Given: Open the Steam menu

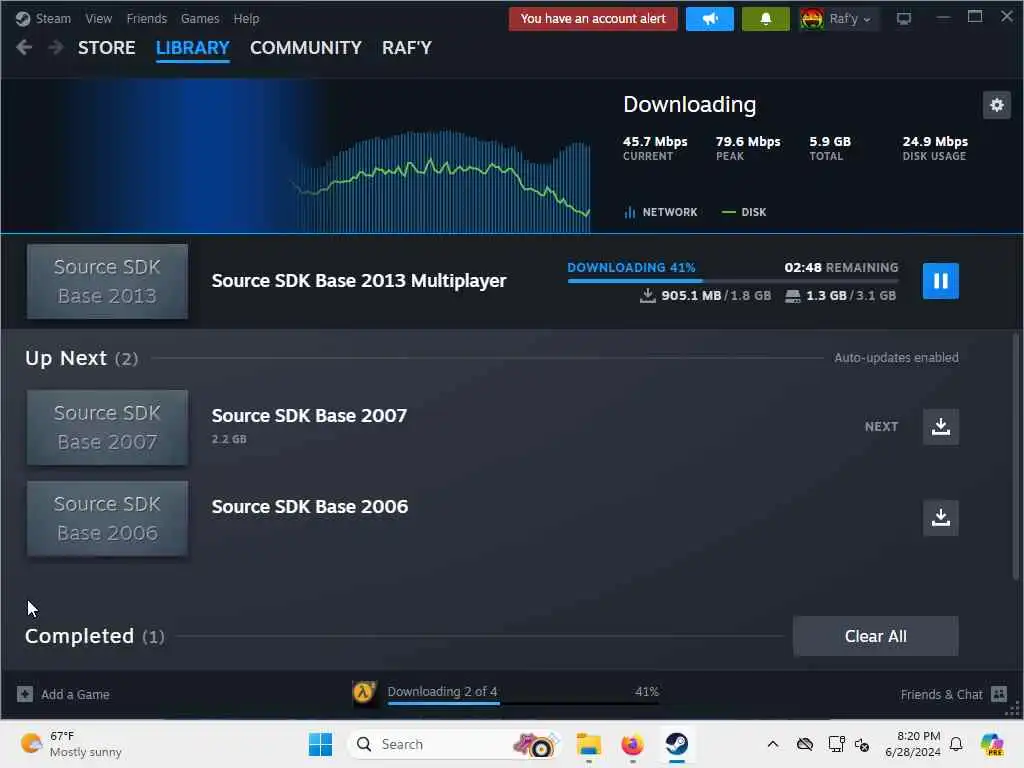Looking at the screenshot, I should (x=53, y=19).
